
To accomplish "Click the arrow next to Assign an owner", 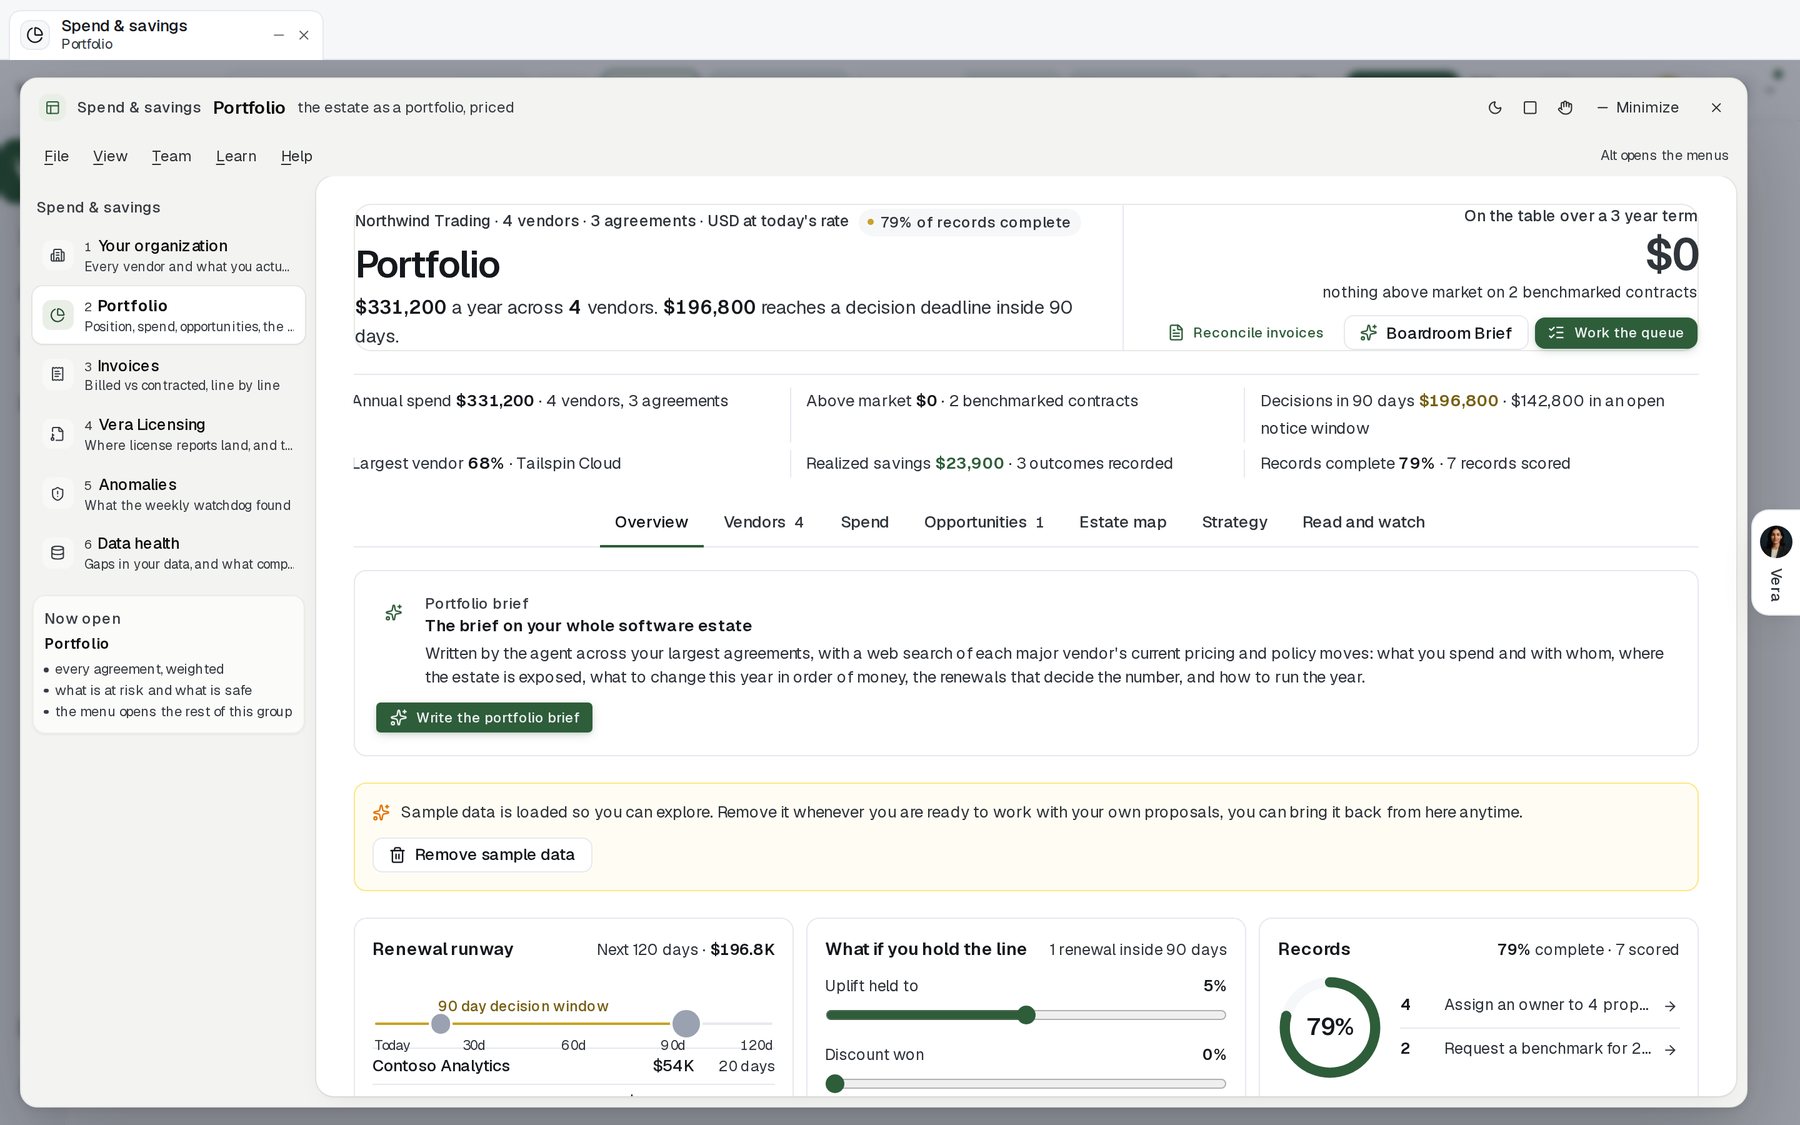I will pos(1670,1006).
